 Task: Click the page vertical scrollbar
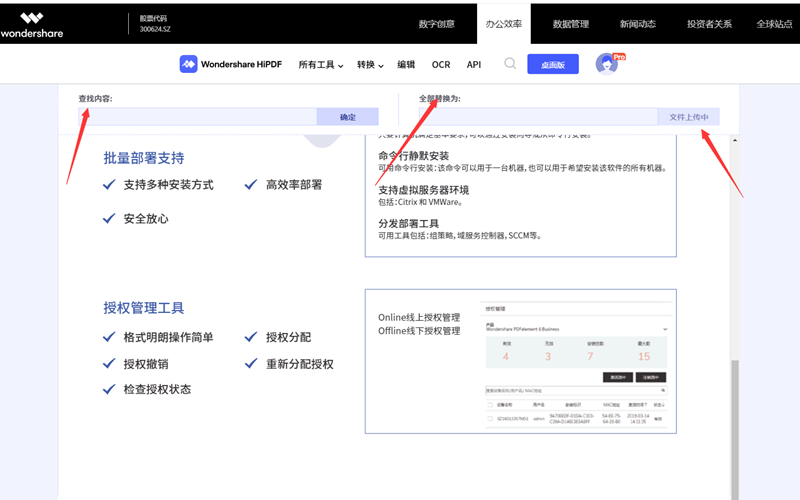coord(736,420)
